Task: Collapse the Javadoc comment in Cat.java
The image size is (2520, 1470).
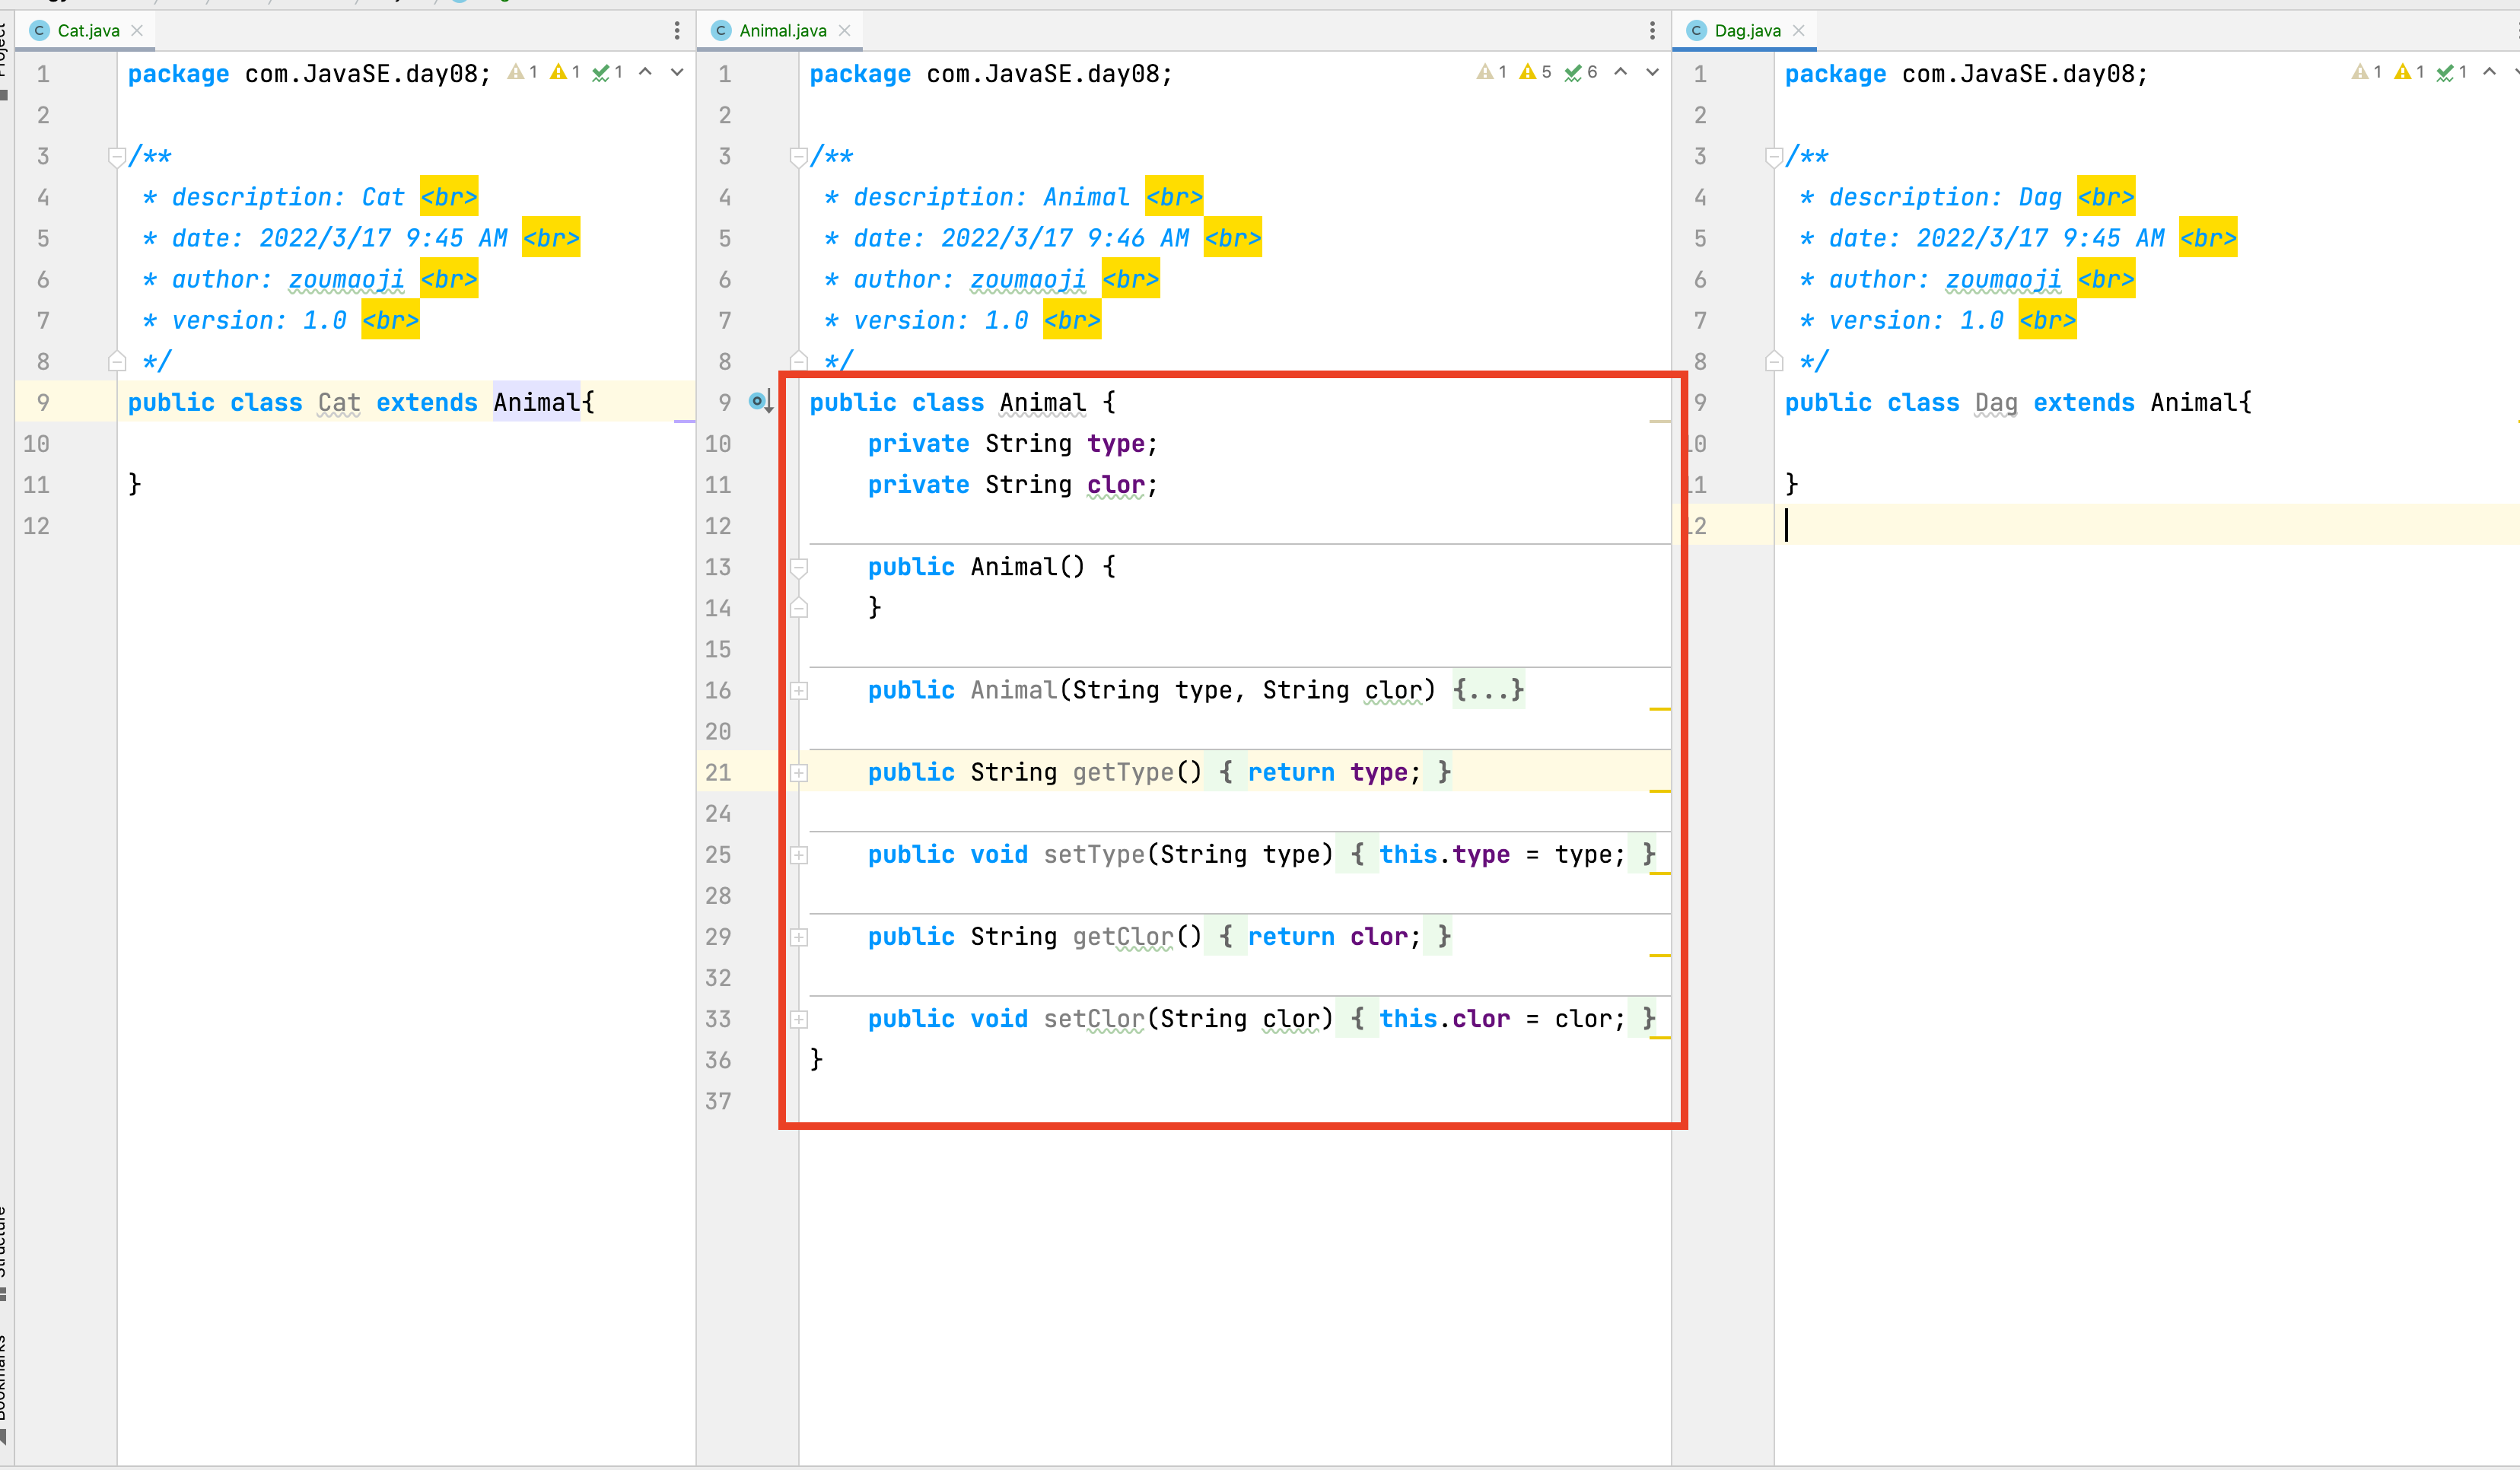Action: pyautogui.click(x=116, y=156)
